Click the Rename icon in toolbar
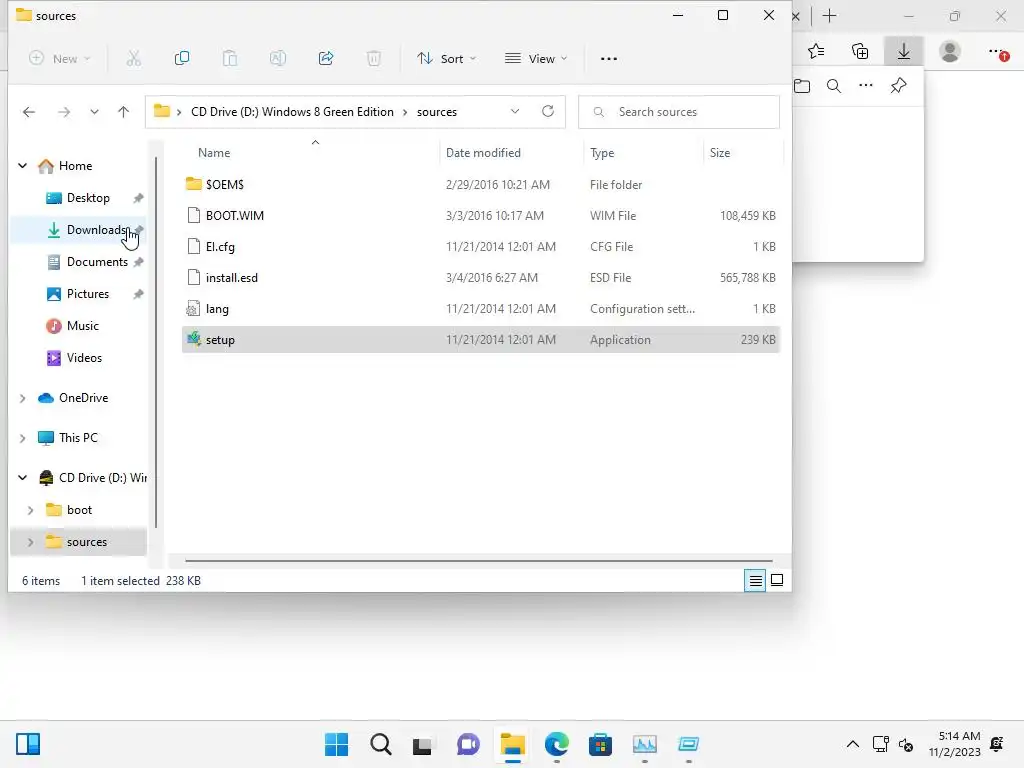1024x768 pixels. 278,59
